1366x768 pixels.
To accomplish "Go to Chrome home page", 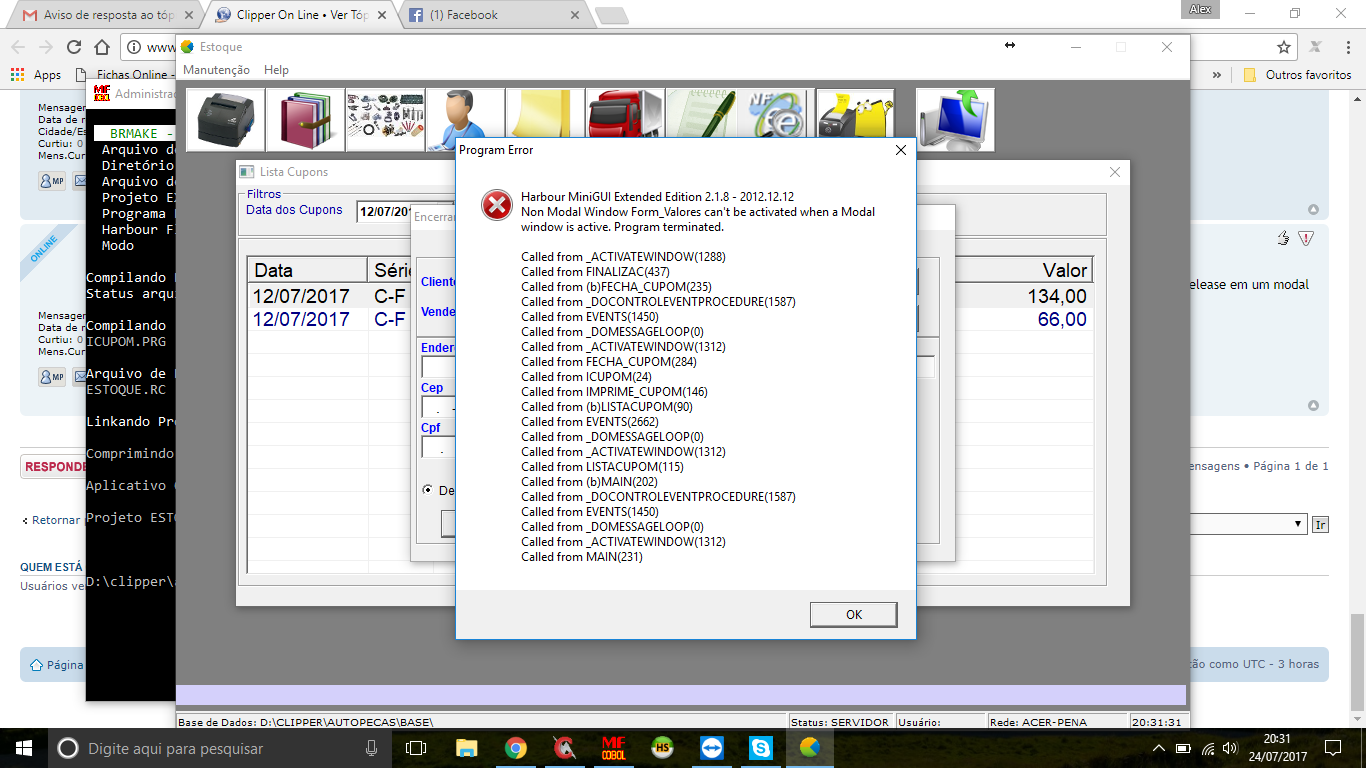I will 102,47.
